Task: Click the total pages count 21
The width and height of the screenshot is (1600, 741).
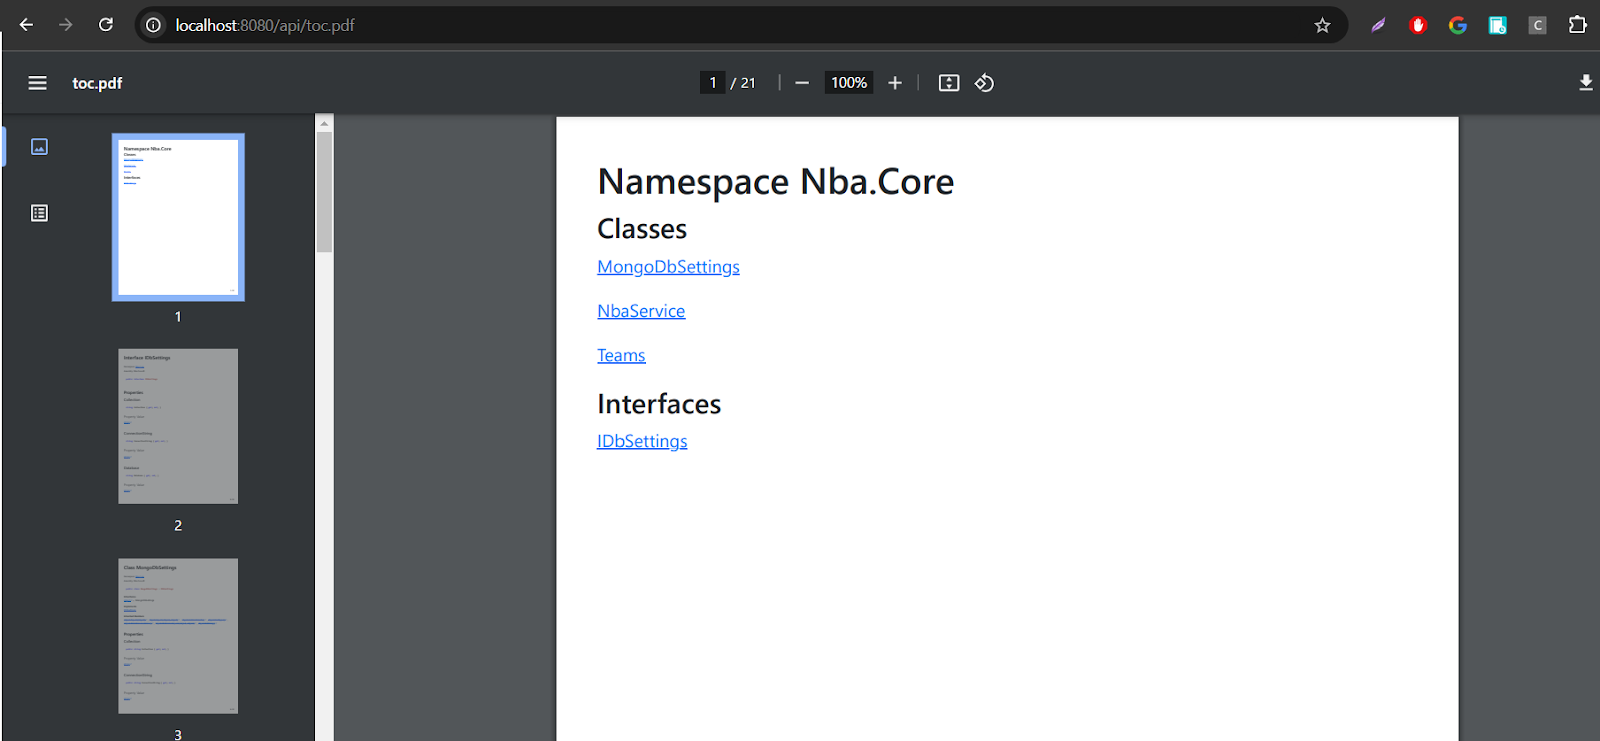Action: click(x=748, y=83)
